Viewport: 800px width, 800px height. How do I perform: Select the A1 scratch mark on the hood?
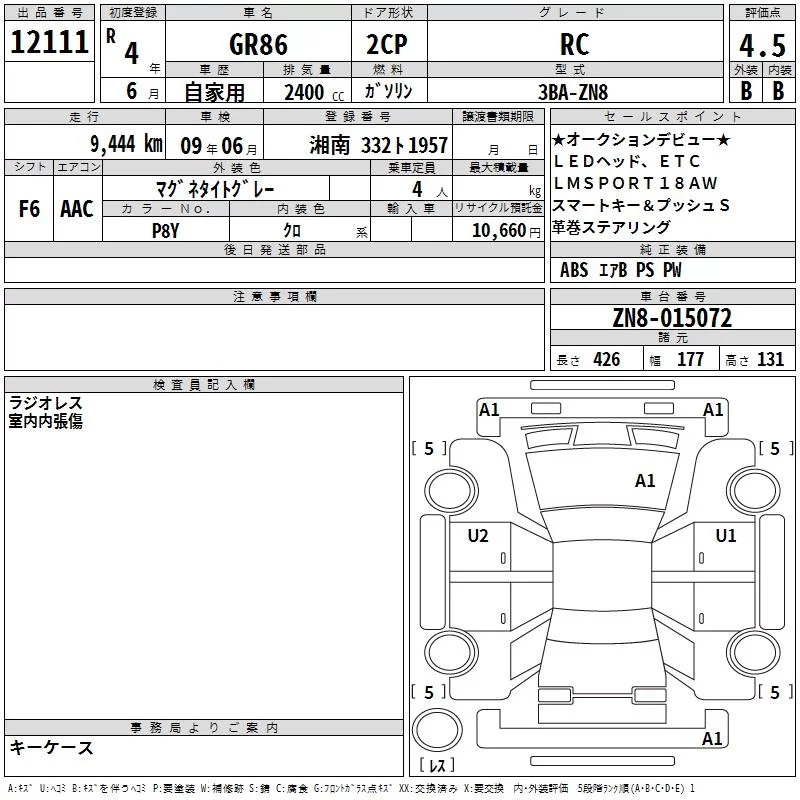pyautogui.click(x=645, y=481)
